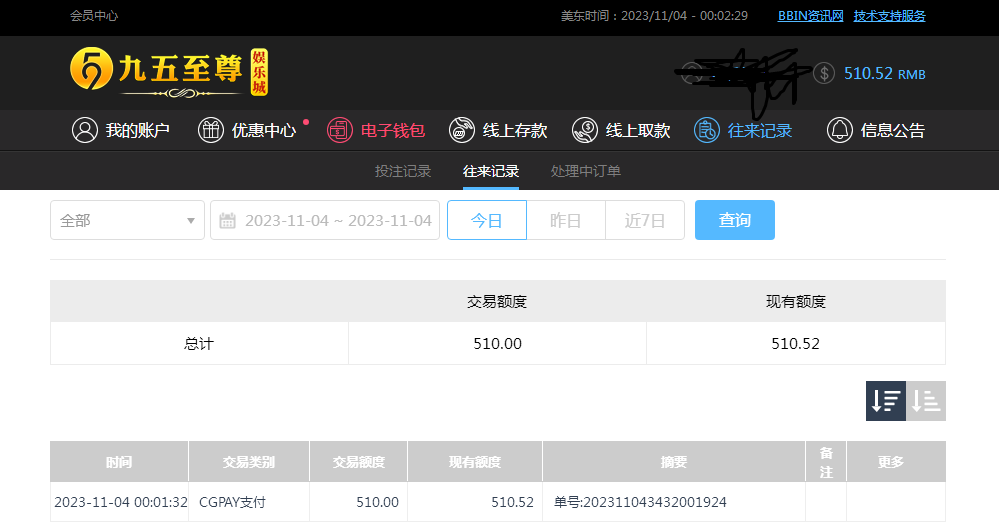Screen dimensions: 999x531
Task: Sort records in descending order
Action: 886,401
